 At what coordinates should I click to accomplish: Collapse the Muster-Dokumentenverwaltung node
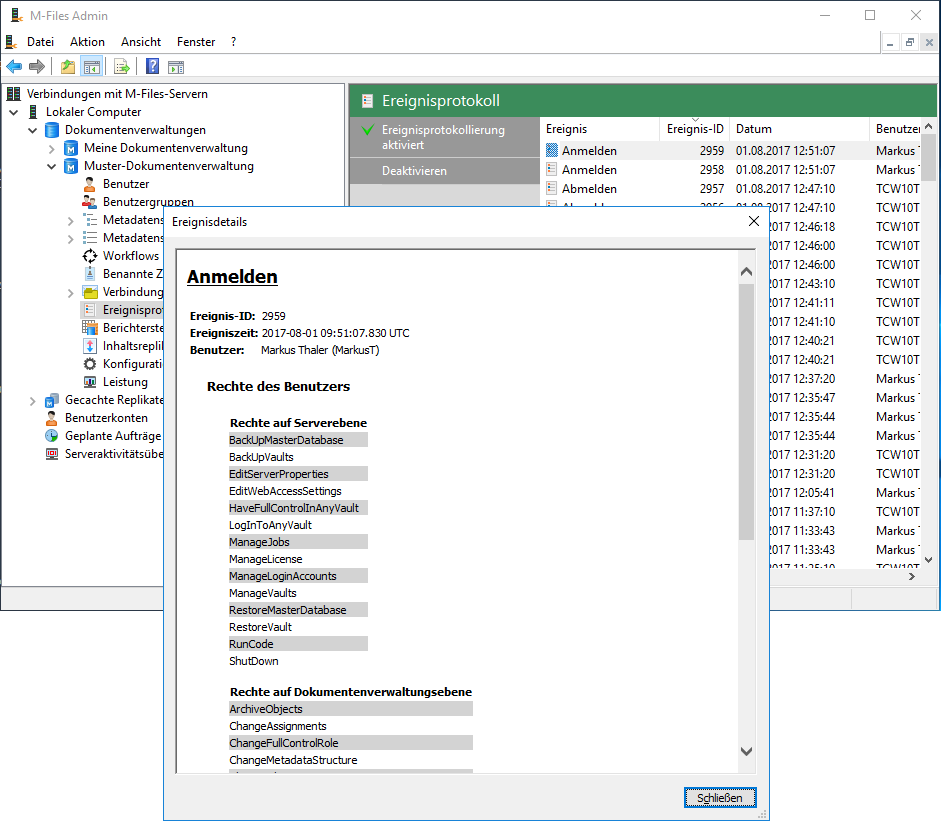click(52, 166)
